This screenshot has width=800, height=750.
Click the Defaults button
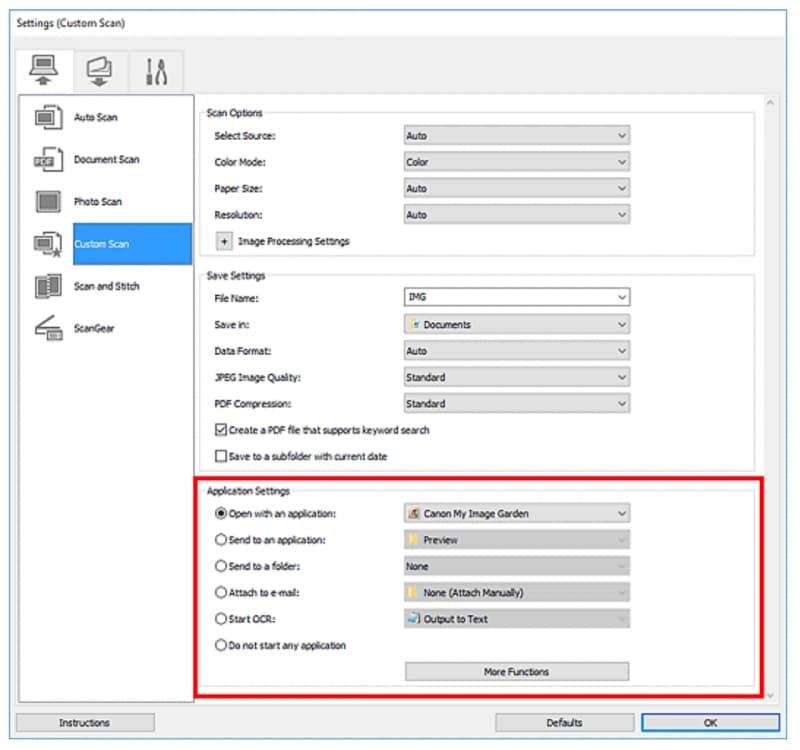coord(564,723)
